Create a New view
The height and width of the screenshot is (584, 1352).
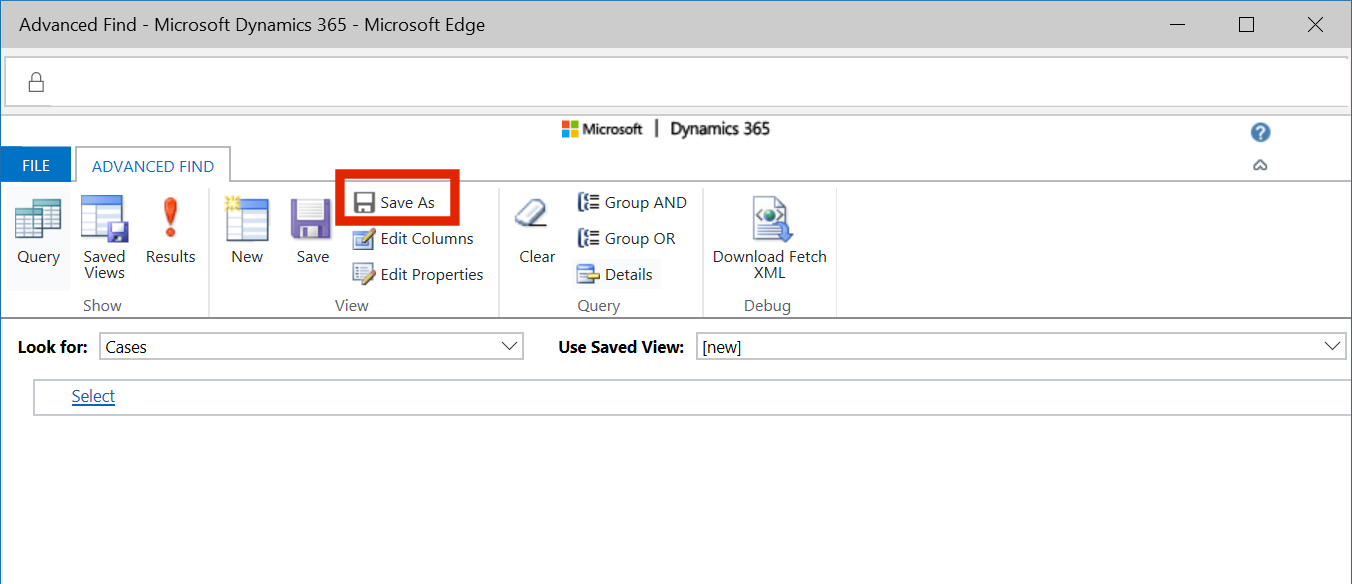click(x=247, y=233)
